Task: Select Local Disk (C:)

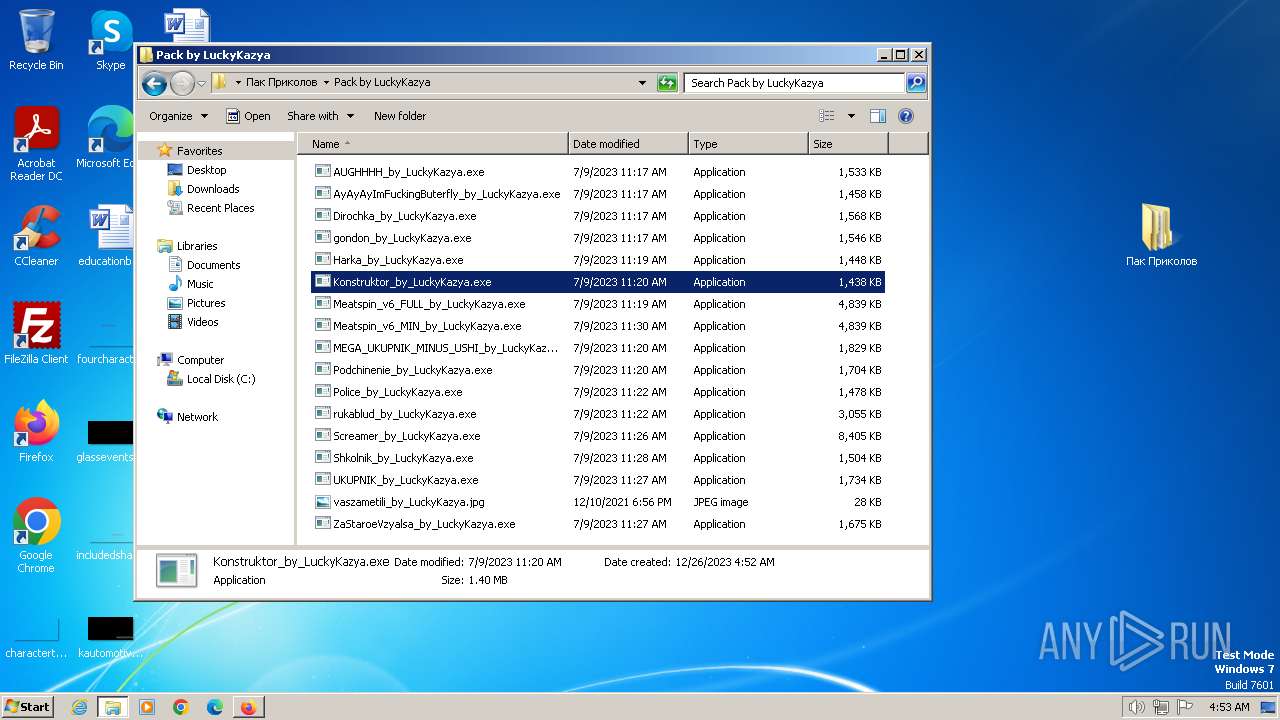Action: click(x=221, y=379)
